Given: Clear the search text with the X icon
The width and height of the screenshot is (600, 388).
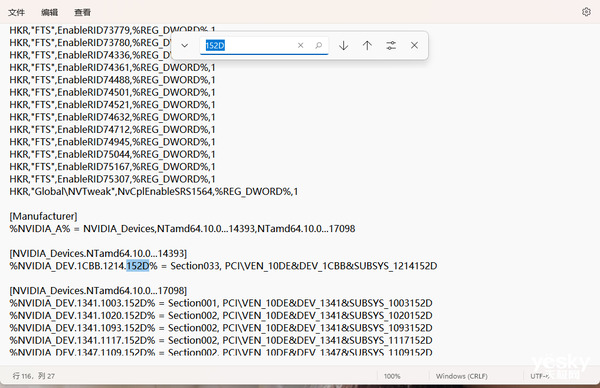Looking at the screenshot, I should 300,46.
